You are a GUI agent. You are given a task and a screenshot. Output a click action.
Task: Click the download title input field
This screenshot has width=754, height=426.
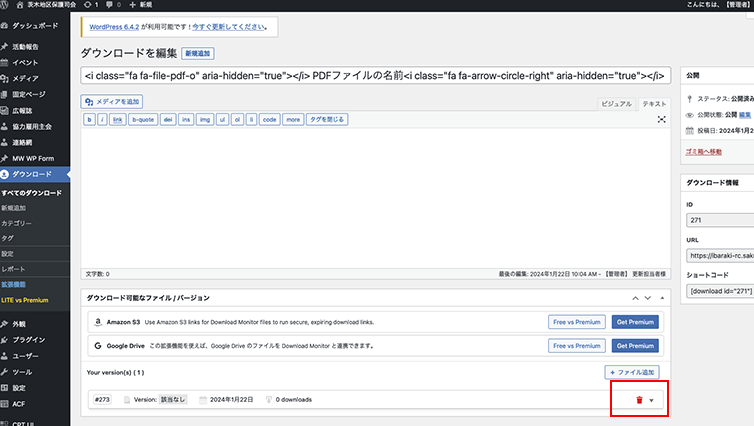coord(375,76)
